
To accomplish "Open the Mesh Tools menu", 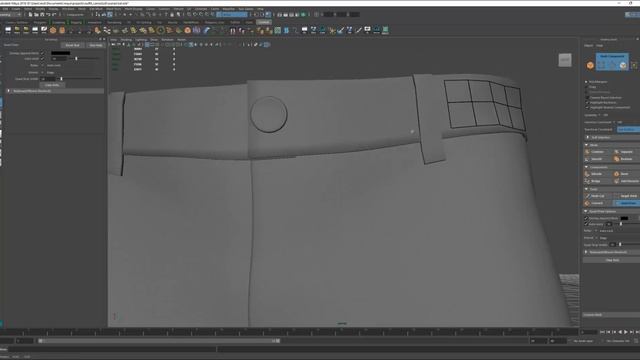I will coord(113,9).
